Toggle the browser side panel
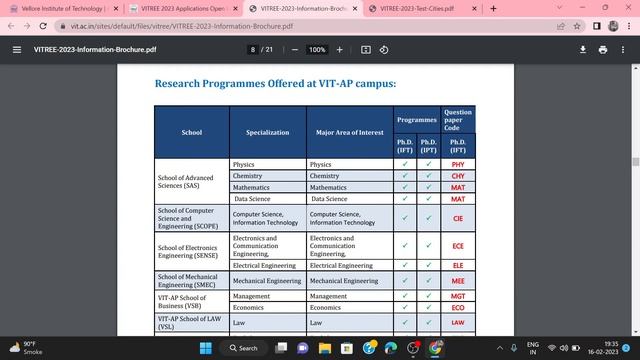This screenshot has width=640, height=360. click(597, 26)
